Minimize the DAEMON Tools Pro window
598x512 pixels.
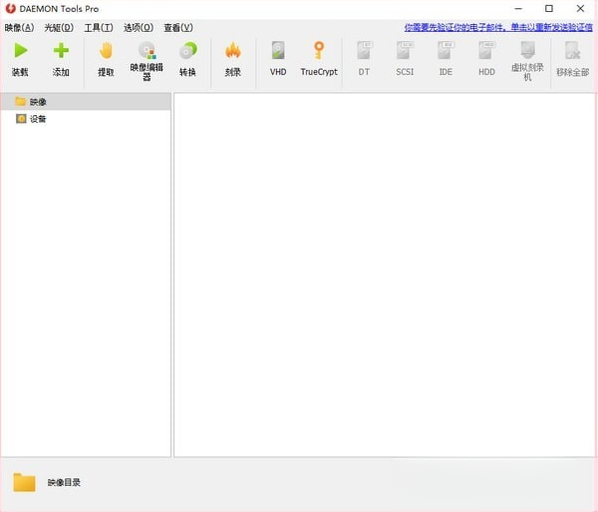pyautogui.click(x=518, y=8)
